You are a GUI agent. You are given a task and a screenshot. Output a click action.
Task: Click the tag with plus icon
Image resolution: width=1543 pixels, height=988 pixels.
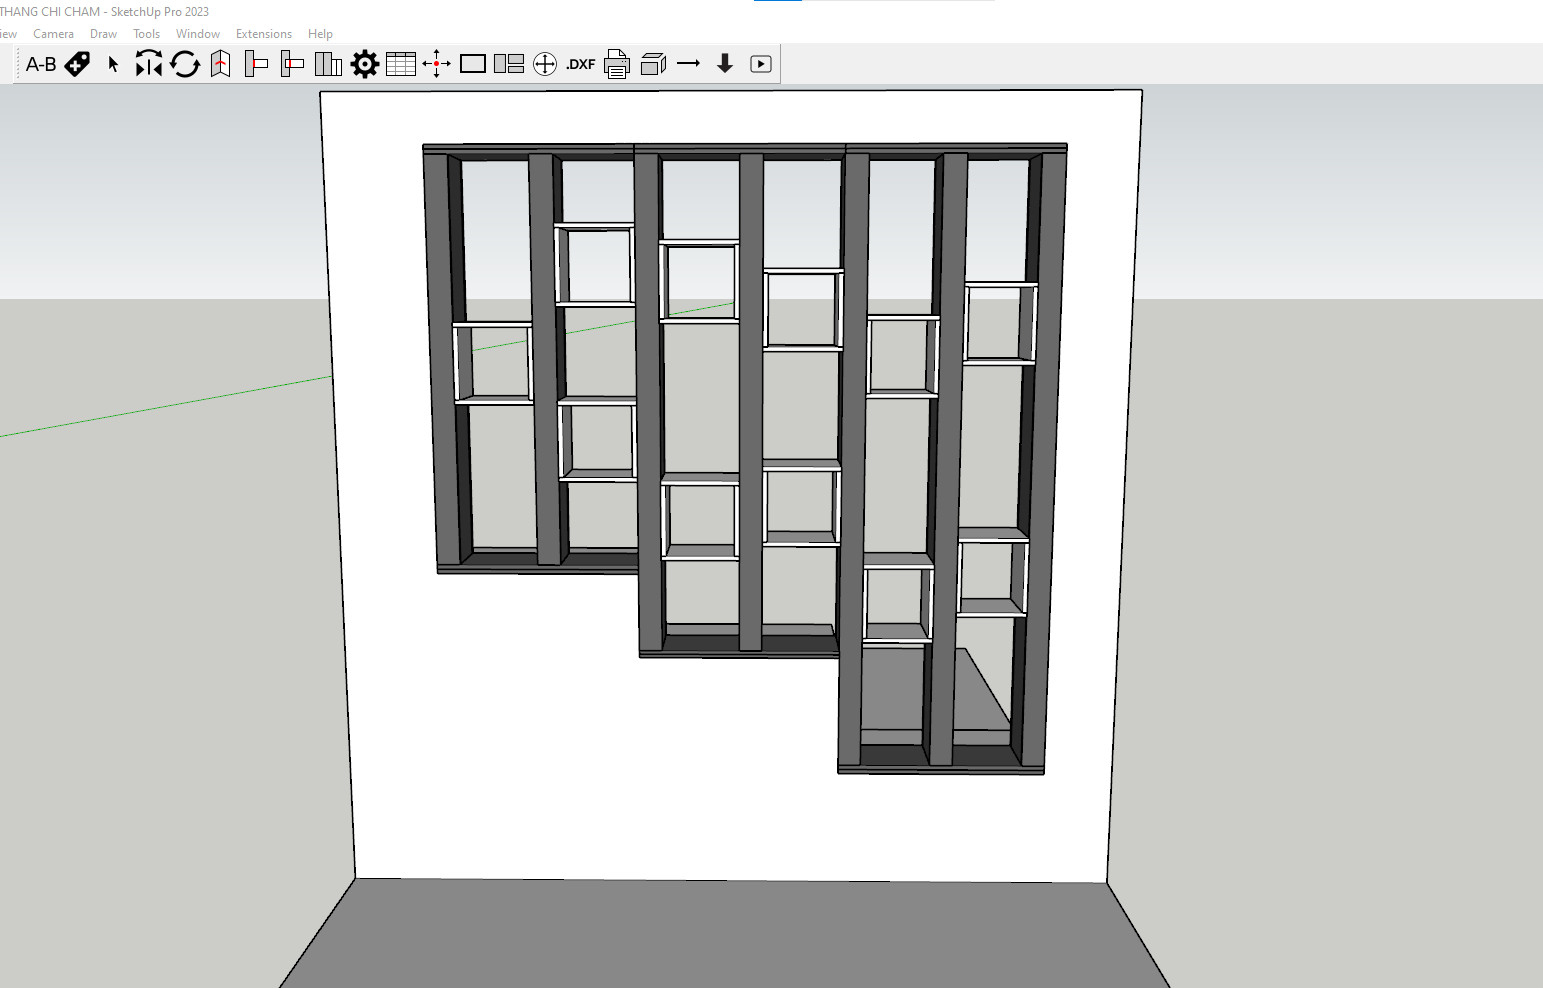click(77, 64)
